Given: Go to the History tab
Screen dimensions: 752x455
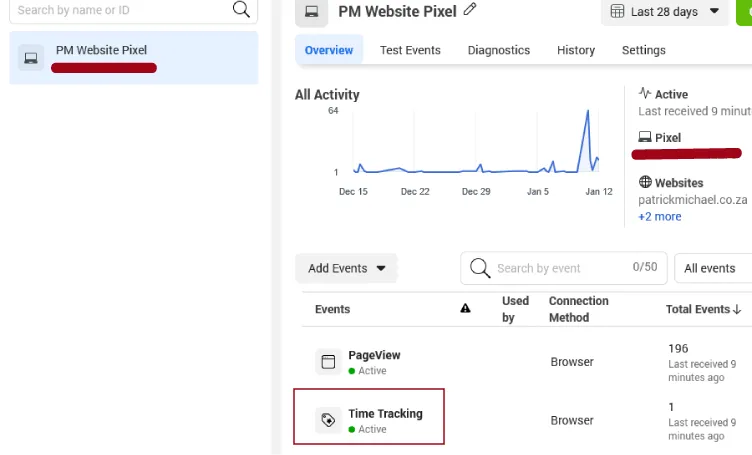Looking at the screenshot, I should [x=575, y=50].
